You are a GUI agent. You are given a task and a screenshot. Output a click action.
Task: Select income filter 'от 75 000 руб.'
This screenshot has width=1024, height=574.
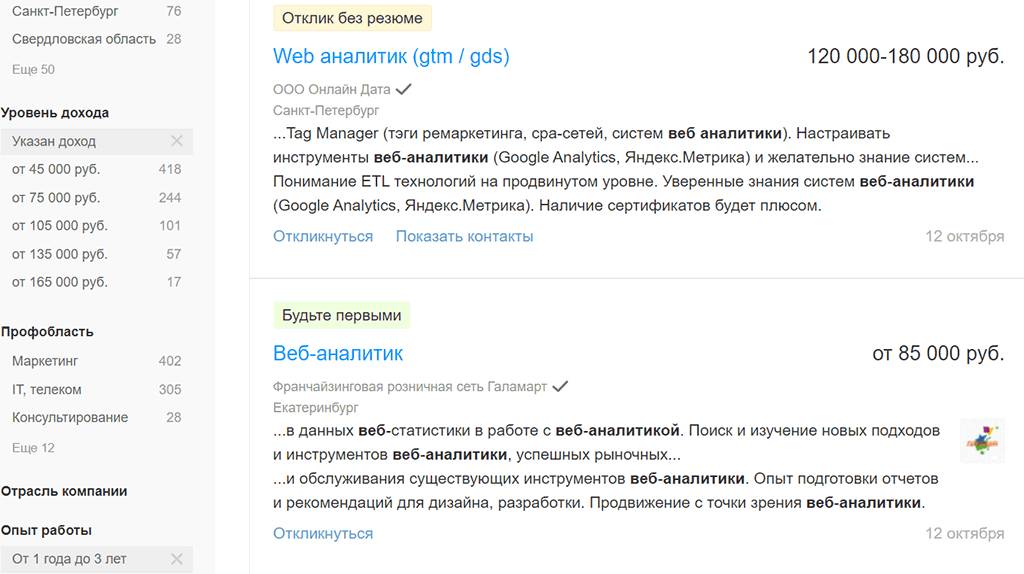point(56,197)
